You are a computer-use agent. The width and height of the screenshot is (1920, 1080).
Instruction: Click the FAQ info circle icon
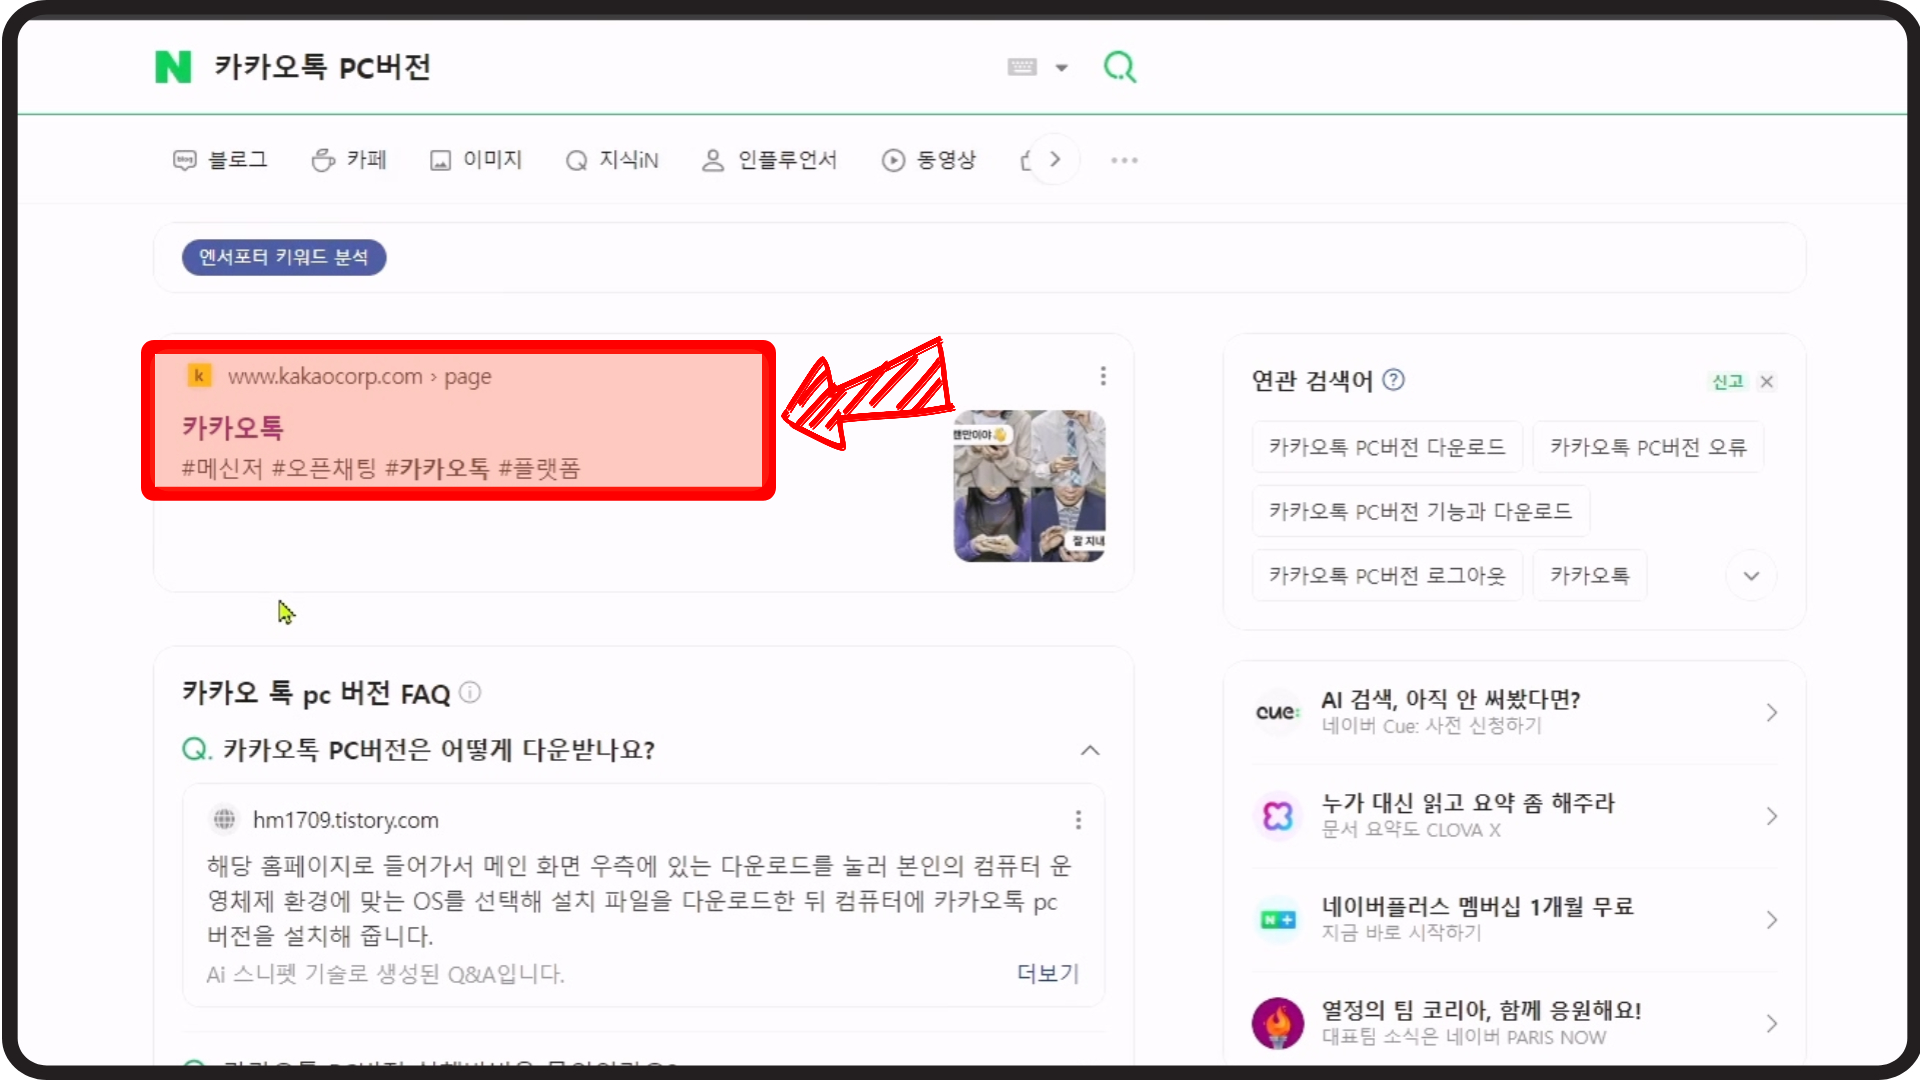tap(470, 693)
